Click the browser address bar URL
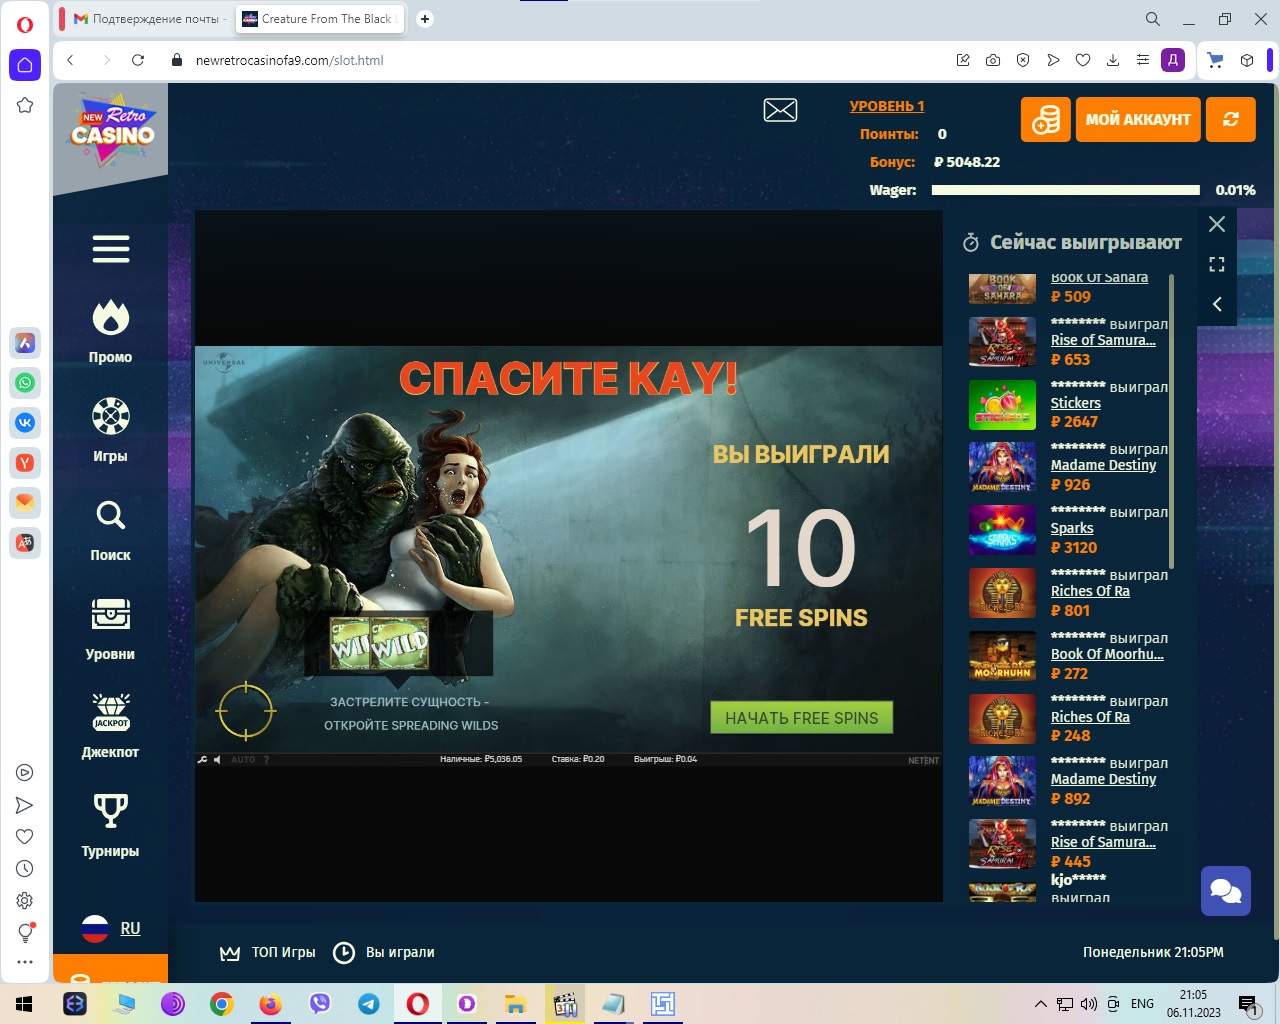 [290, 60]
